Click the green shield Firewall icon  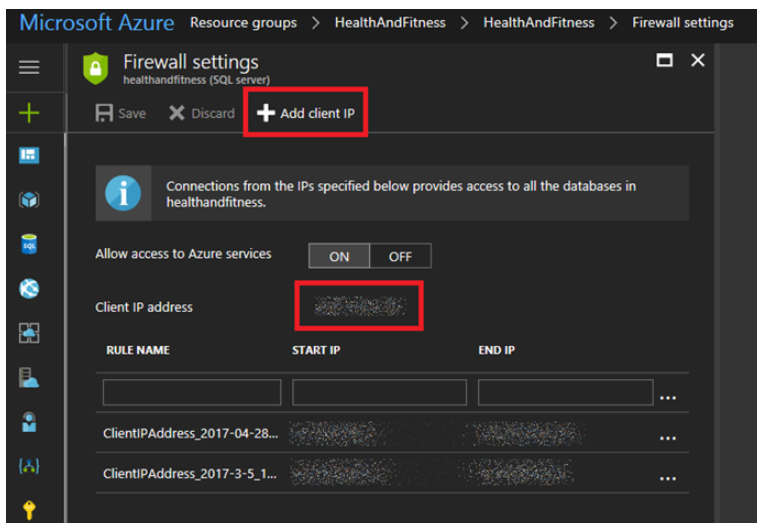(x=95, y=68)
